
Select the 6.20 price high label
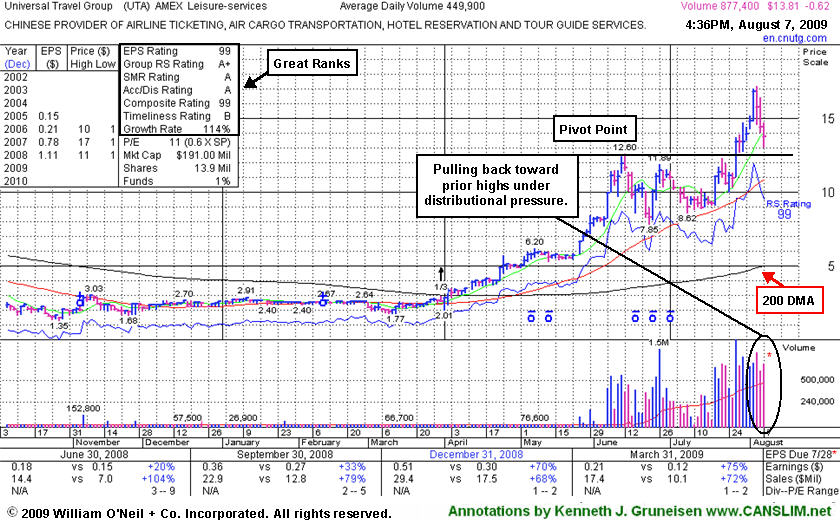(x=534, y=242)
